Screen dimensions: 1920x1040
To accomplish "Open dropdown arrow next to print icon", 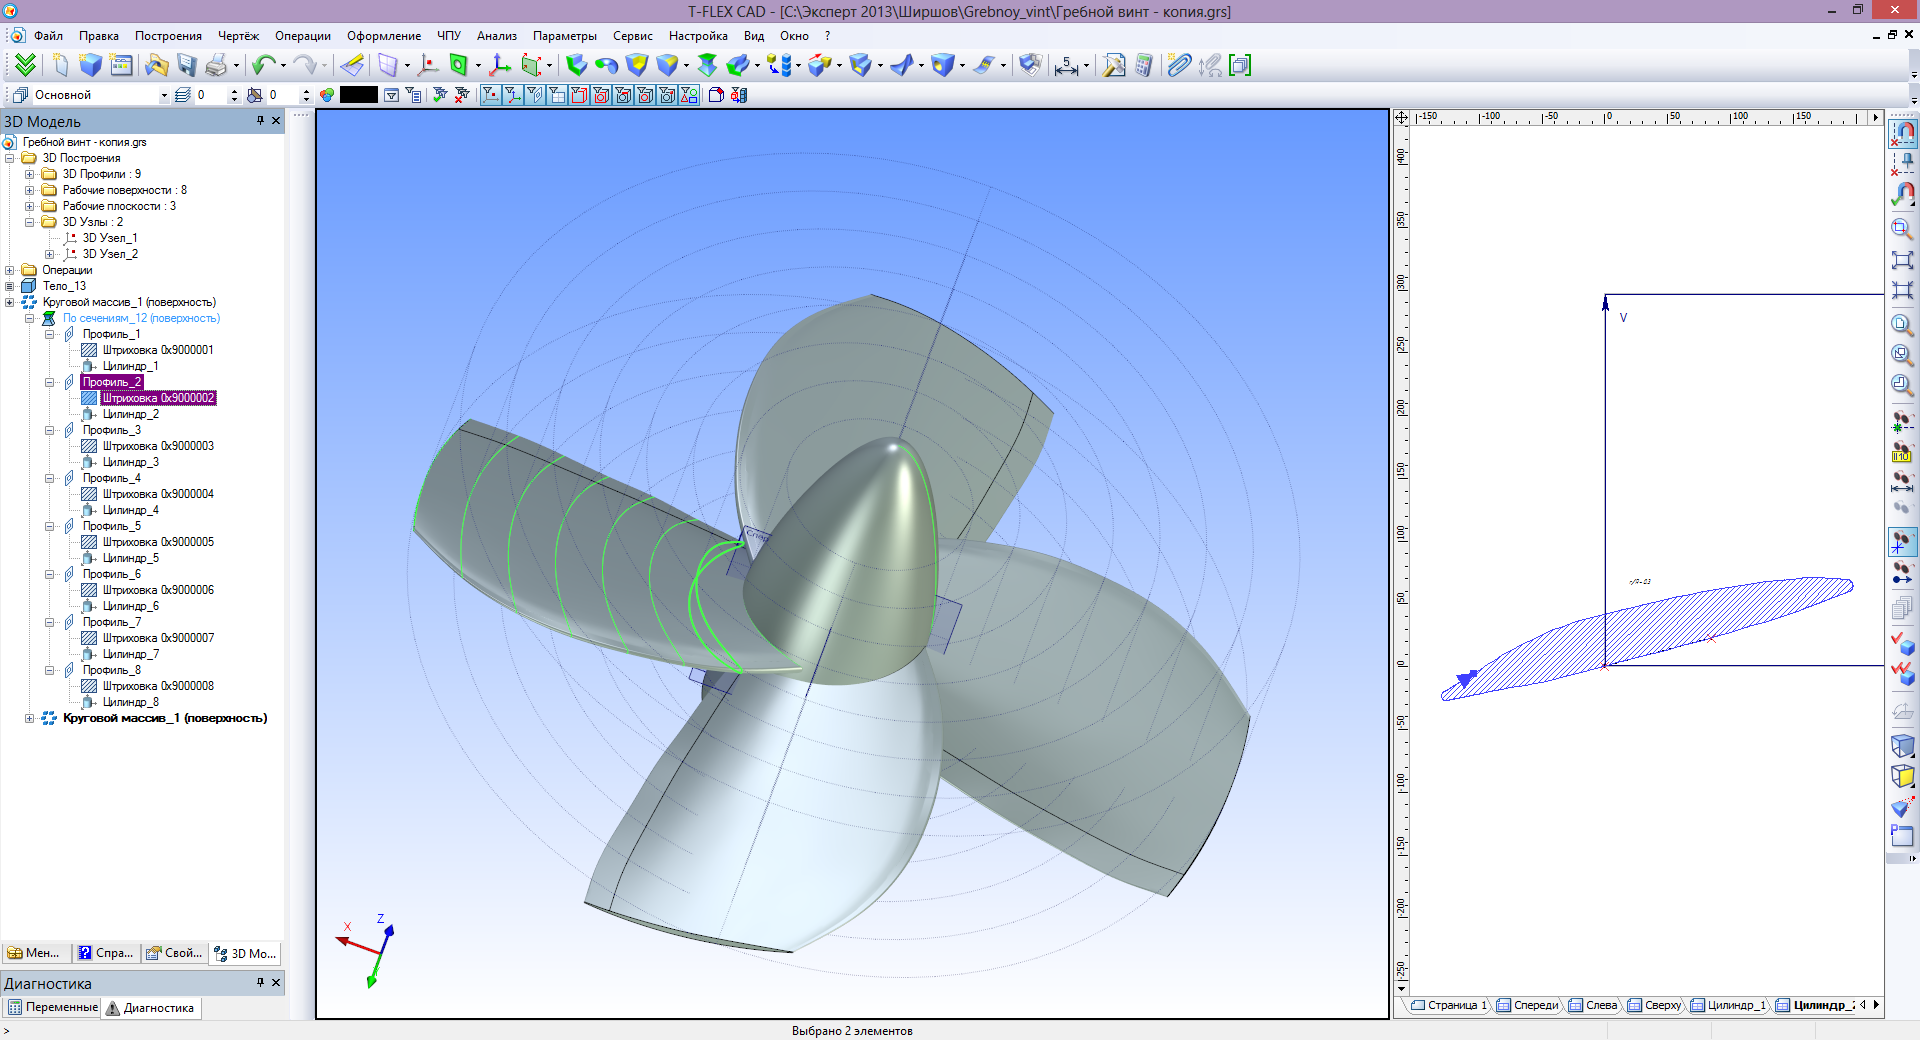I will (237, 65).
